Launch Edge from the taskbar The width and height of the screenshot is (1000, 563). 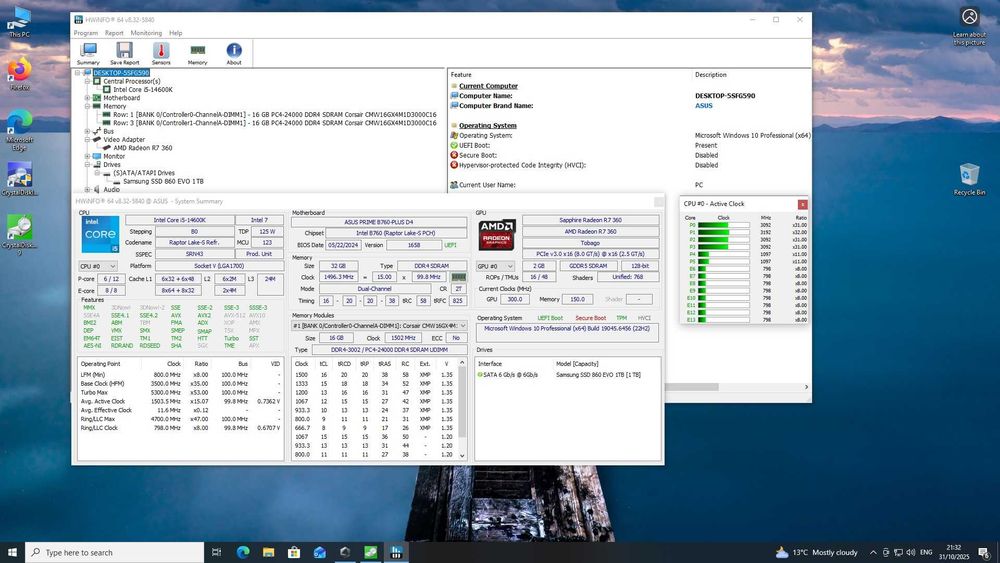click(x=243, y=552)
